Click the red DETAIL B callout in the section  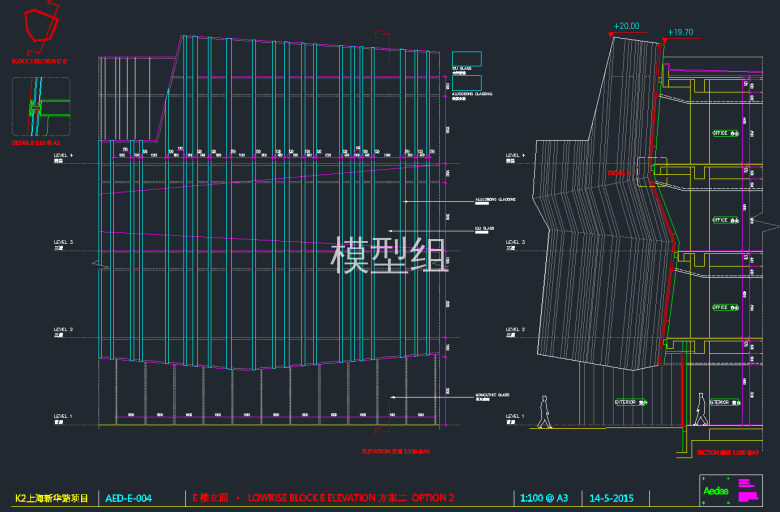[619, 173]
